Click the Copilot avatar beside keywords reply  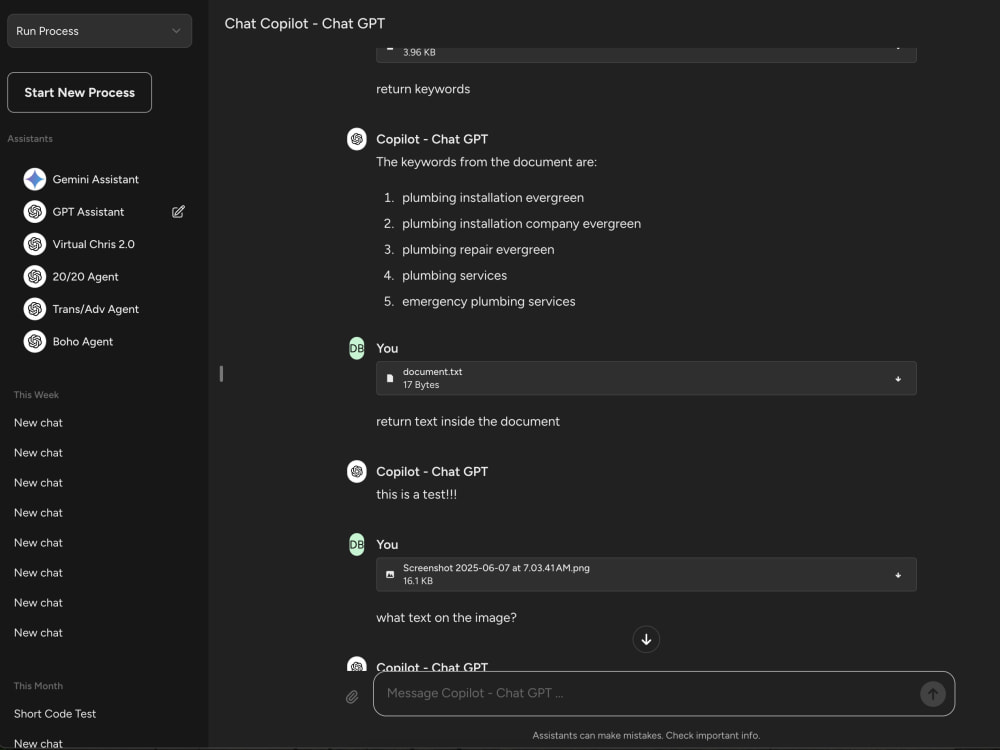click(x=357, y=139)
